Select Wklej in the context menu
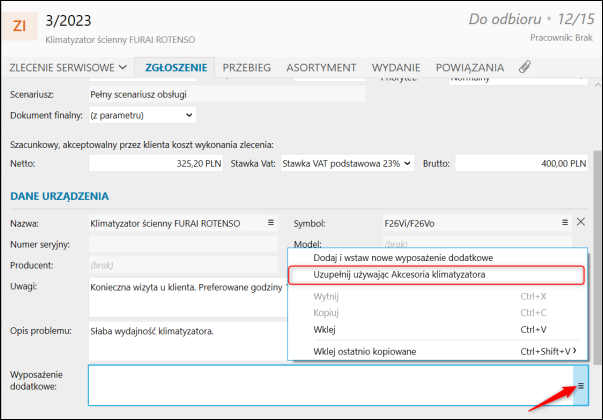This screenshot has height=420, width=603. pyautogui.click(x=437, y=330)
